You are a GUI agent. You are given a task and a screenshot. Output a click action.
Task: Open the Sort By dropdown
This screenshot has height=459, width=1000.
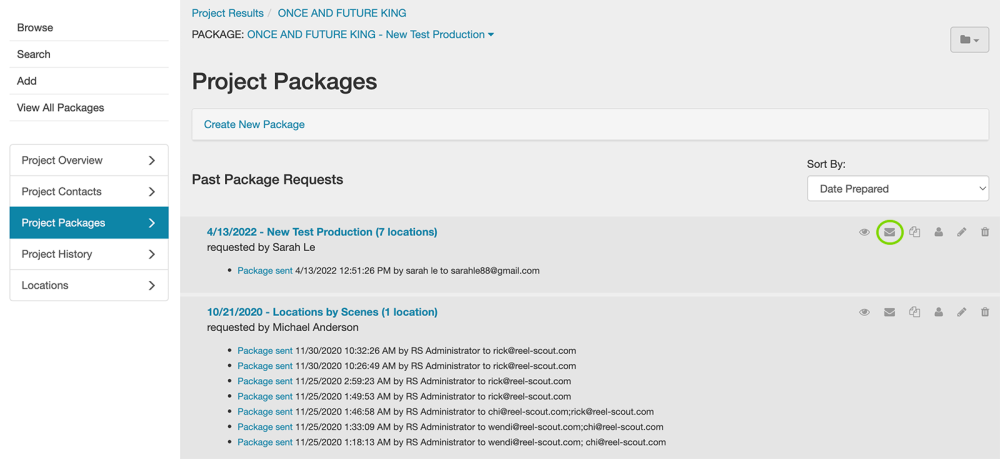click(x=897, y=188)
